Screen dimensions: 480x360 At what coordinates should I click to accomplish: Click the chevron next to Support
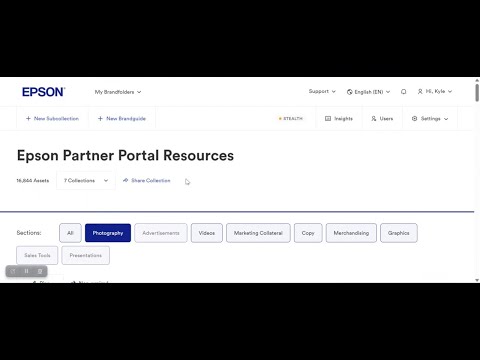click(333, 92)
